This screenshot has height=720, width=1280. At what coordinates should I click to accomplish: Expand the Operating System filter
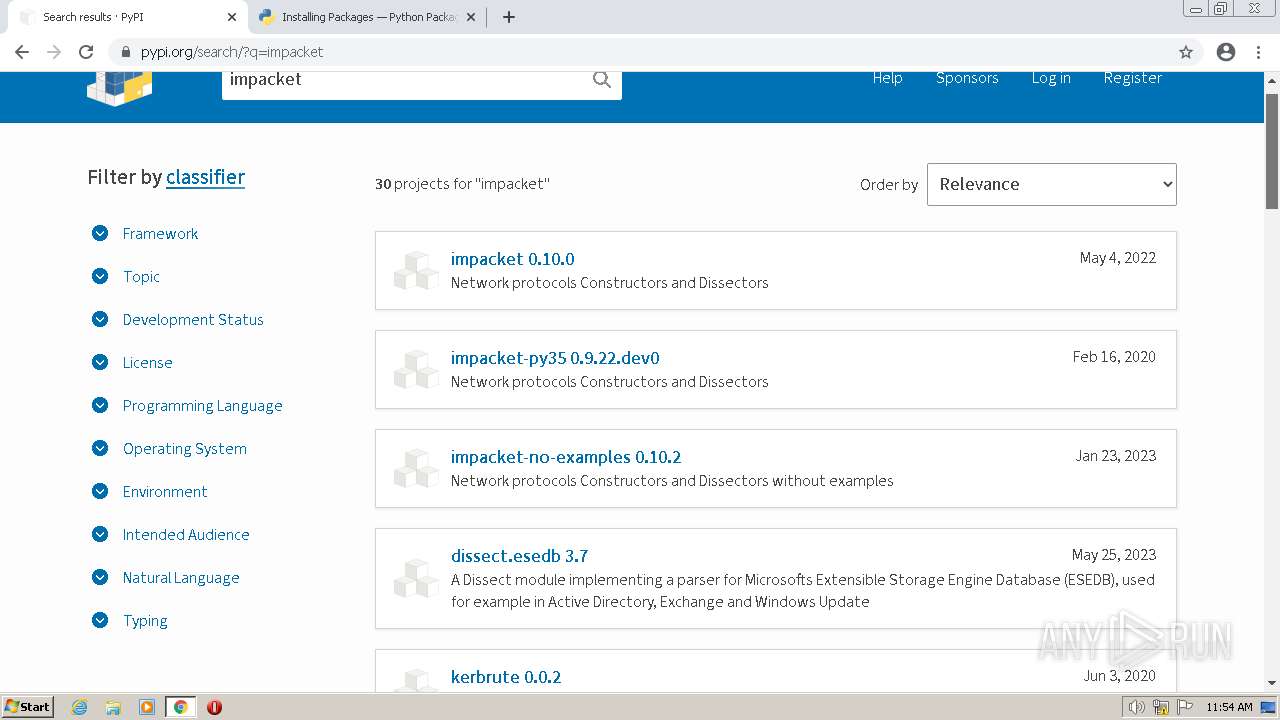pos(100,448)
